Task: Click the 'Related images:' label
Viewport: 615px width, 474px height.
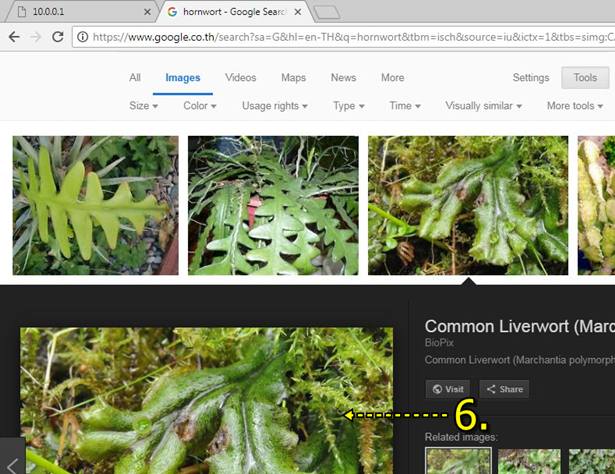Action: click(x=461, y=437)
